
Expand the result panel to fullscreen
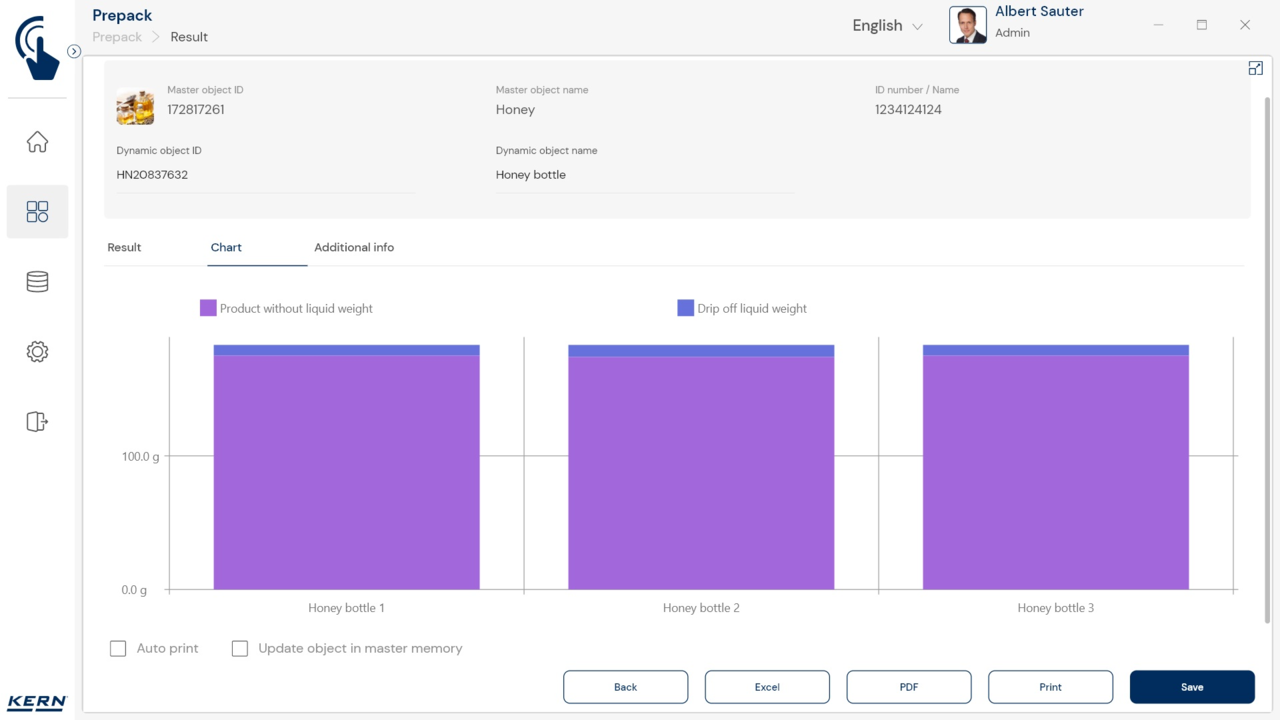point(1255,68)
